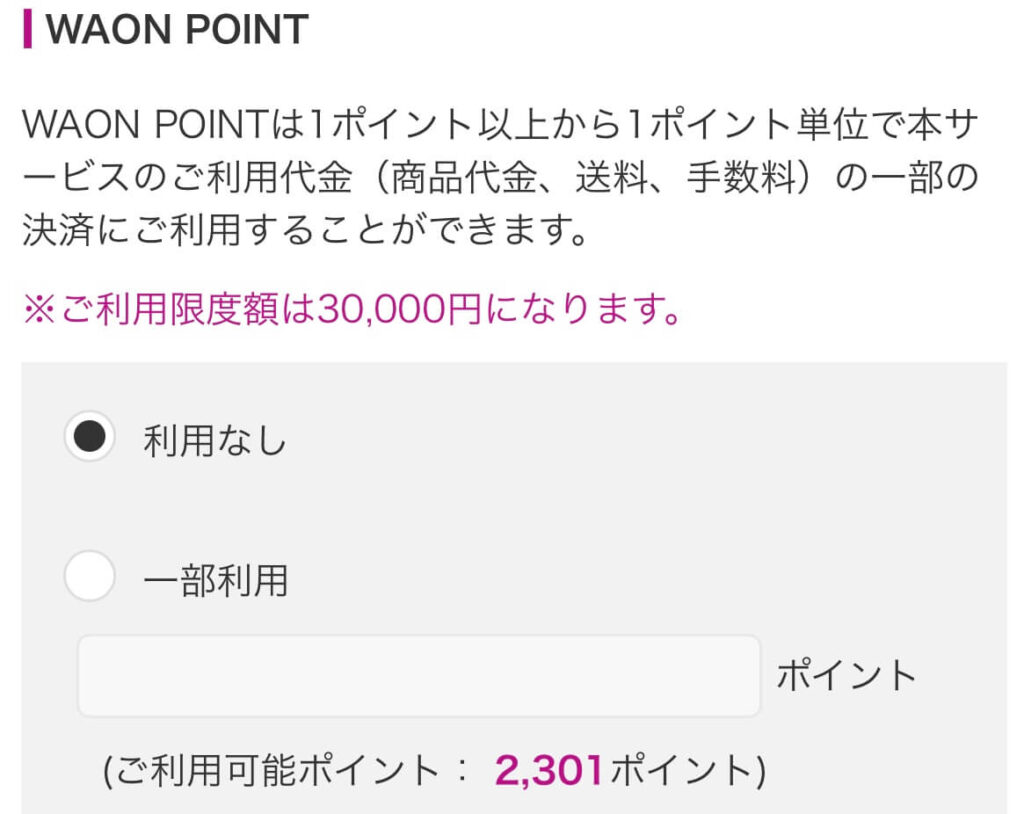Select the 一部利用 radio button
1024x814 pixels.
click(89, 578)
